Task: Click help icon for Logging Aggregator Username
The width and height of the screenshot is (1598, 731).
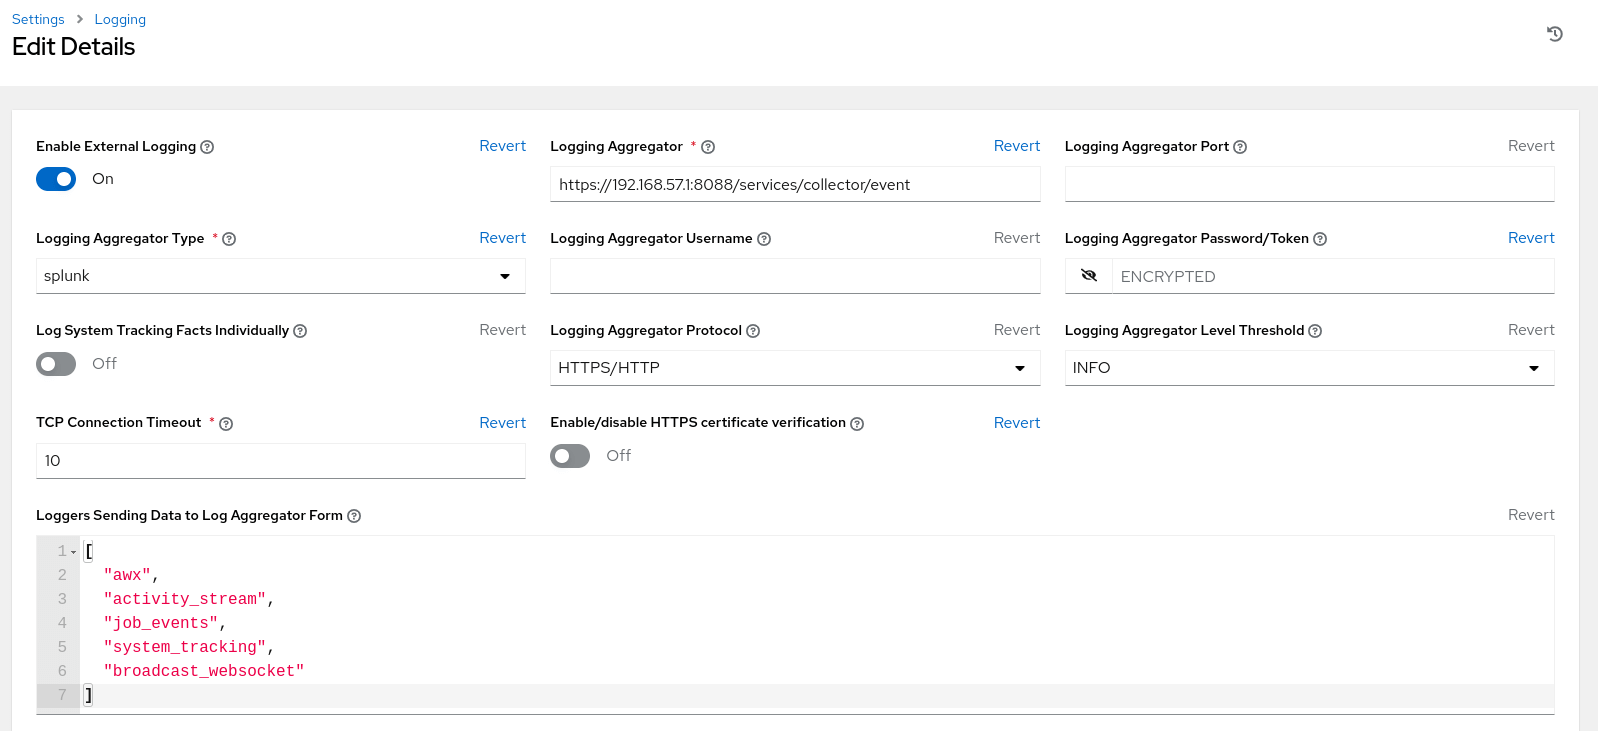Action: click(764, 239)
